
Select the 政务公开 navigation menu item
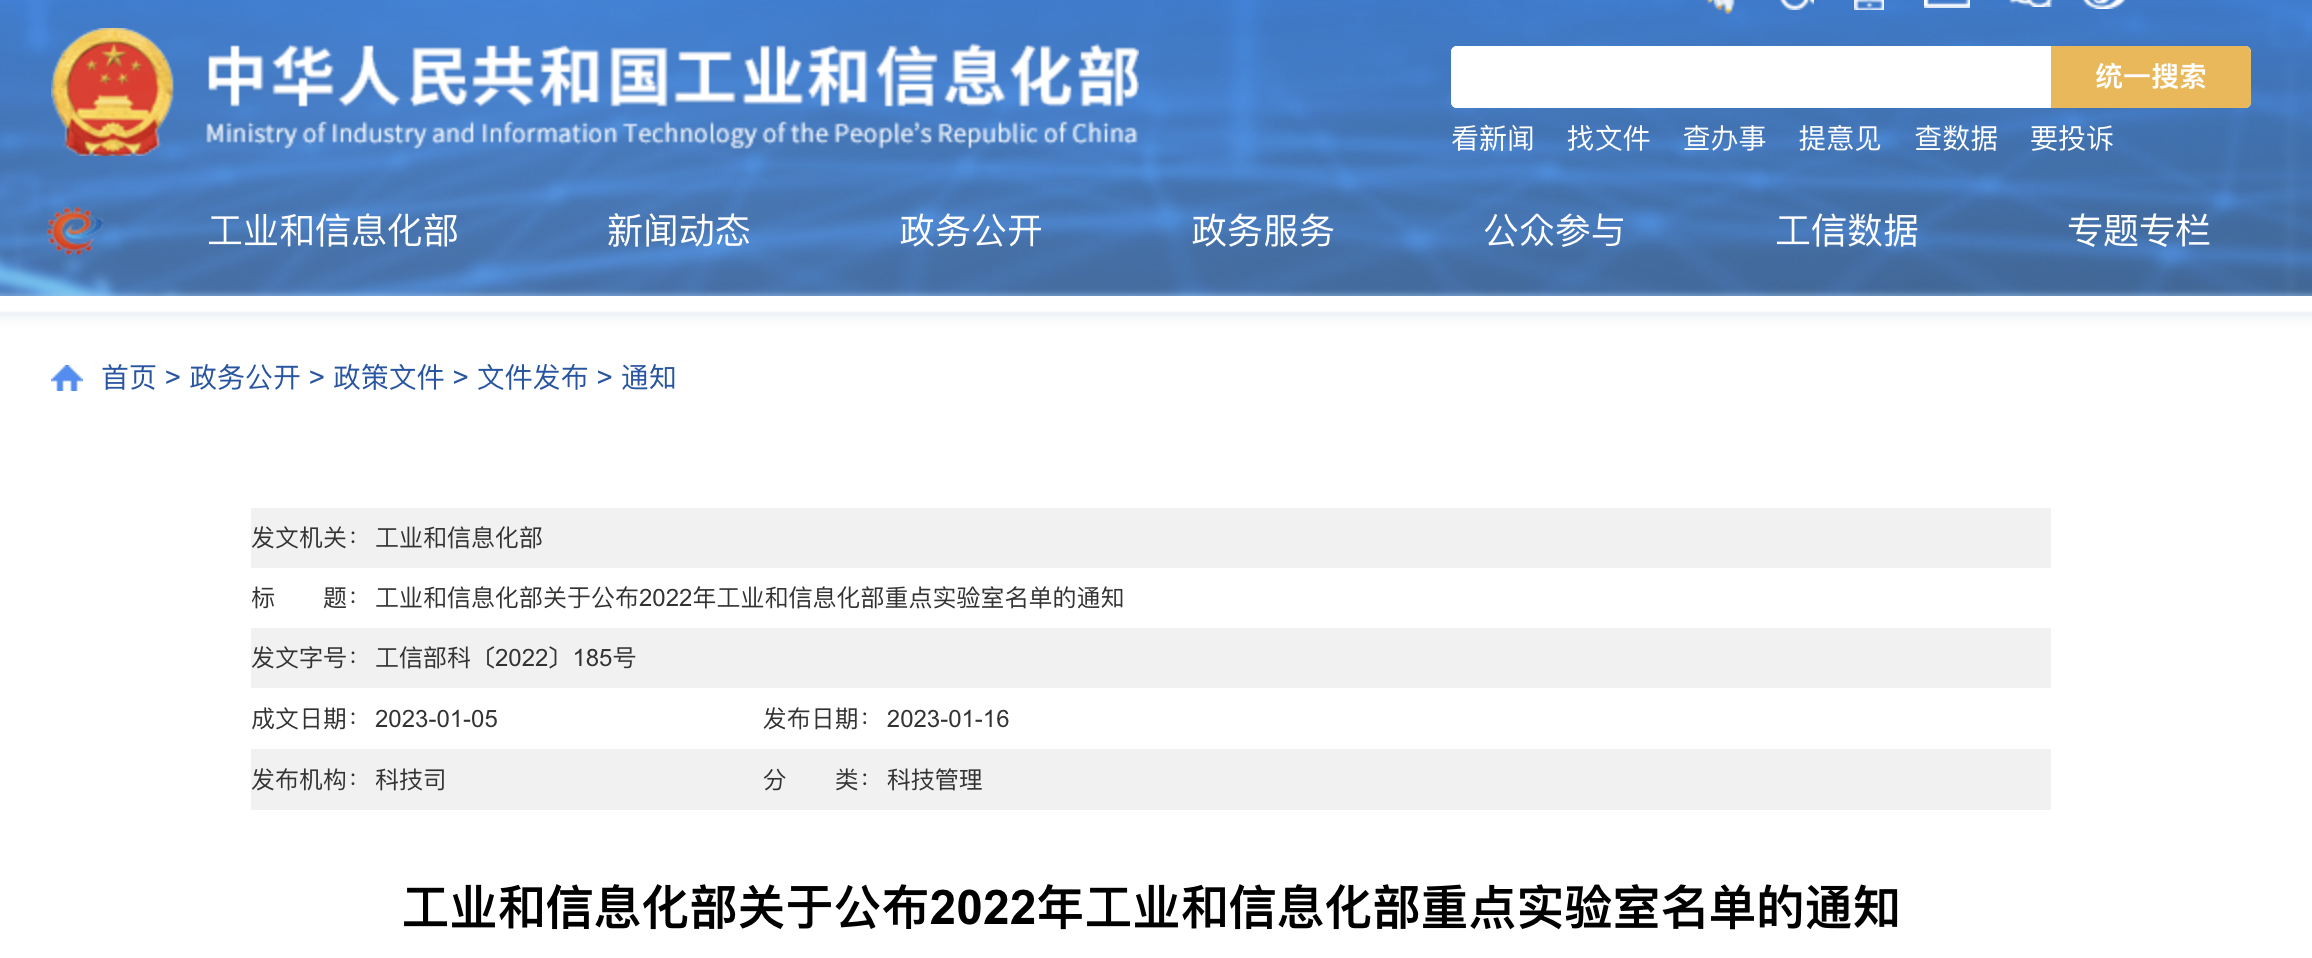pyautogui.click(x=971, y=231)
